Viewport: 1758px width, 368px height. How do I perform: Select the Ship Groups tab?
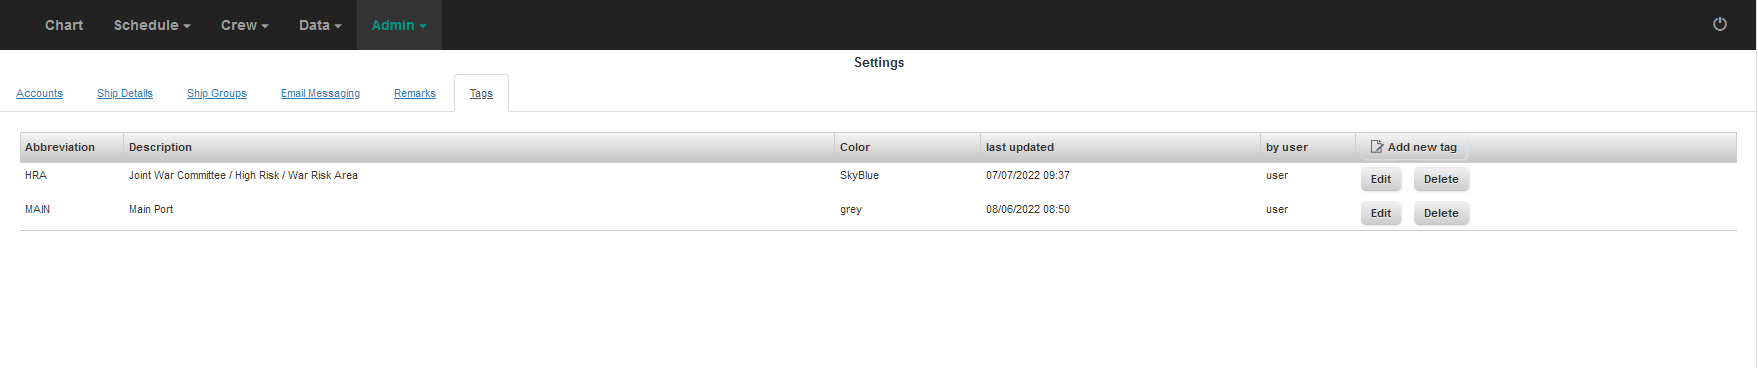pos(217,93)
